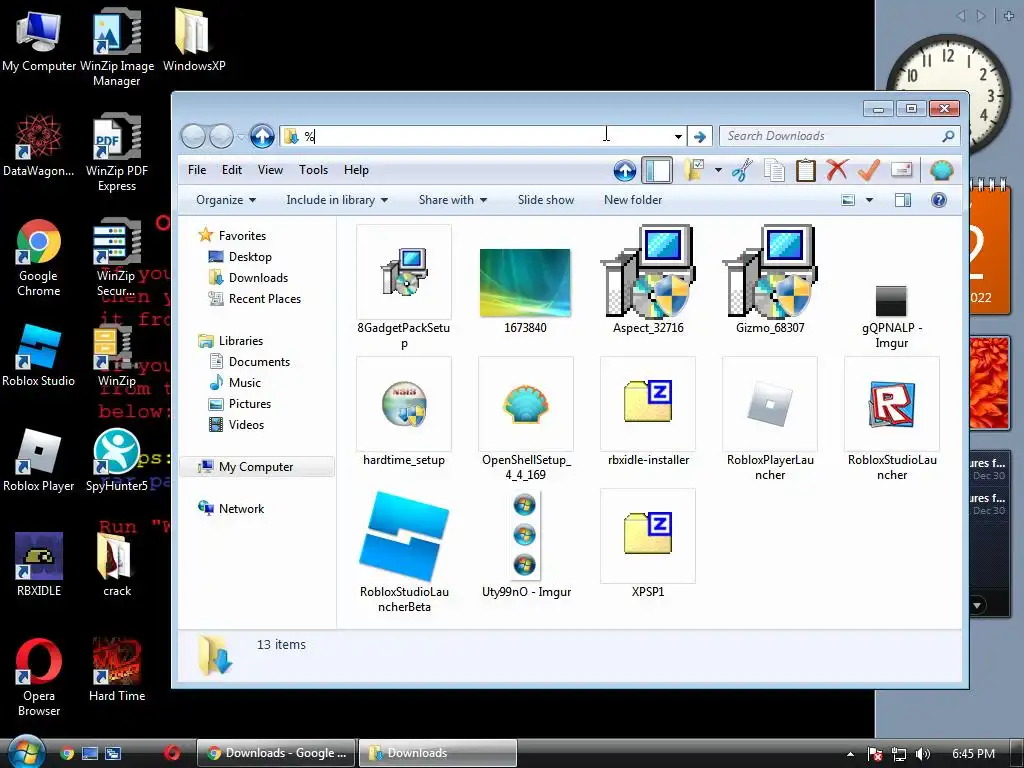Viewport: 1024px width, 768px height.
Task: Expand the address bar history dropdown
Action: [x=678, y=136]
